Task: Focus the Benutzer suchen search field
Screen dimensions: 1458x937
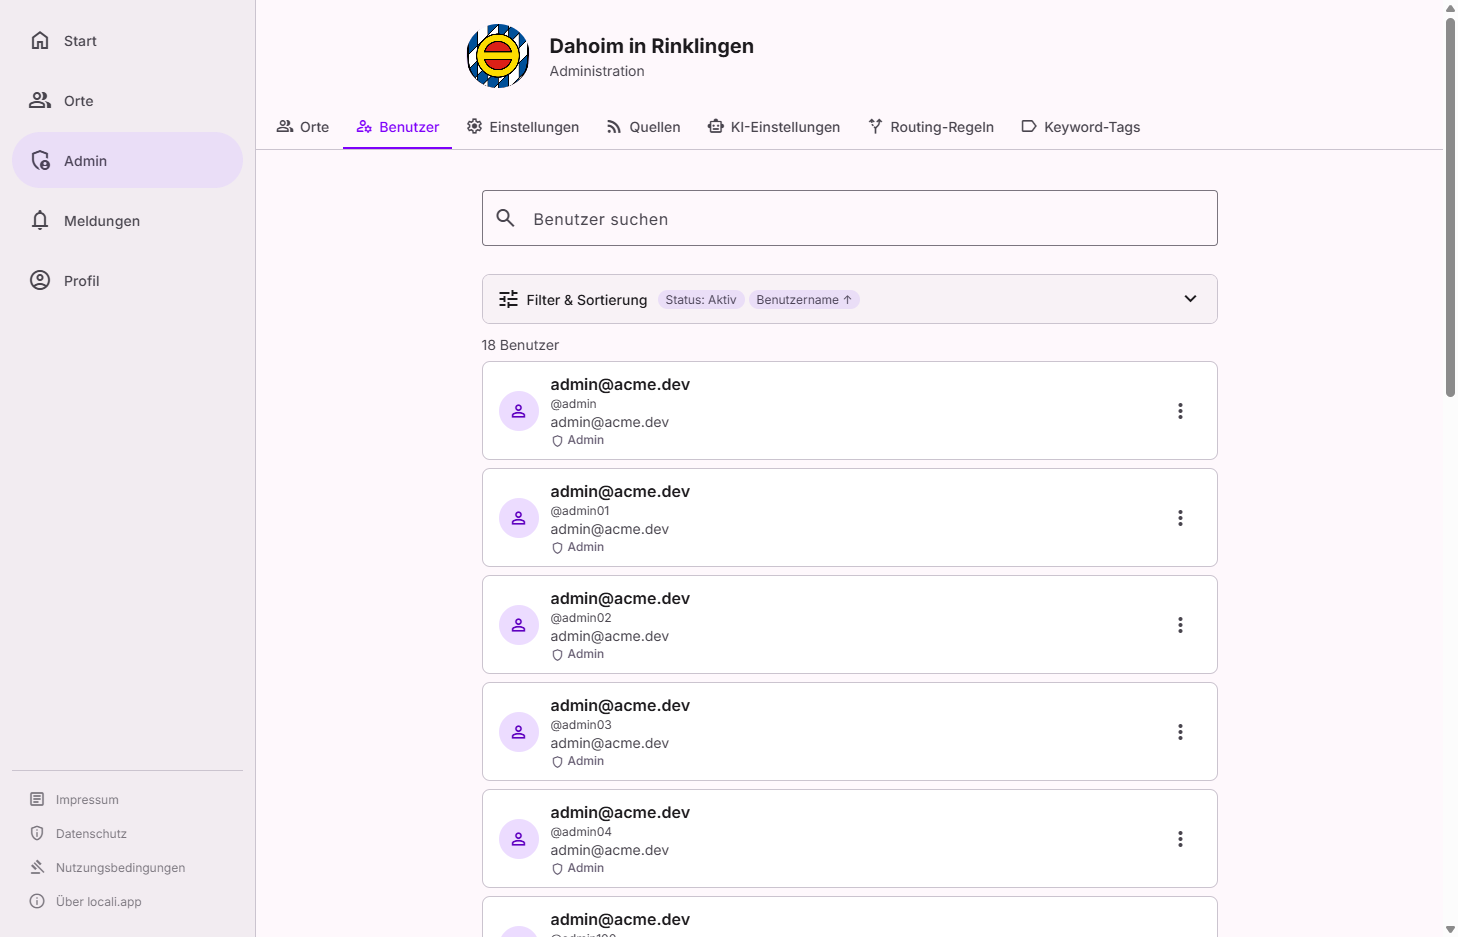Action: 860,219
